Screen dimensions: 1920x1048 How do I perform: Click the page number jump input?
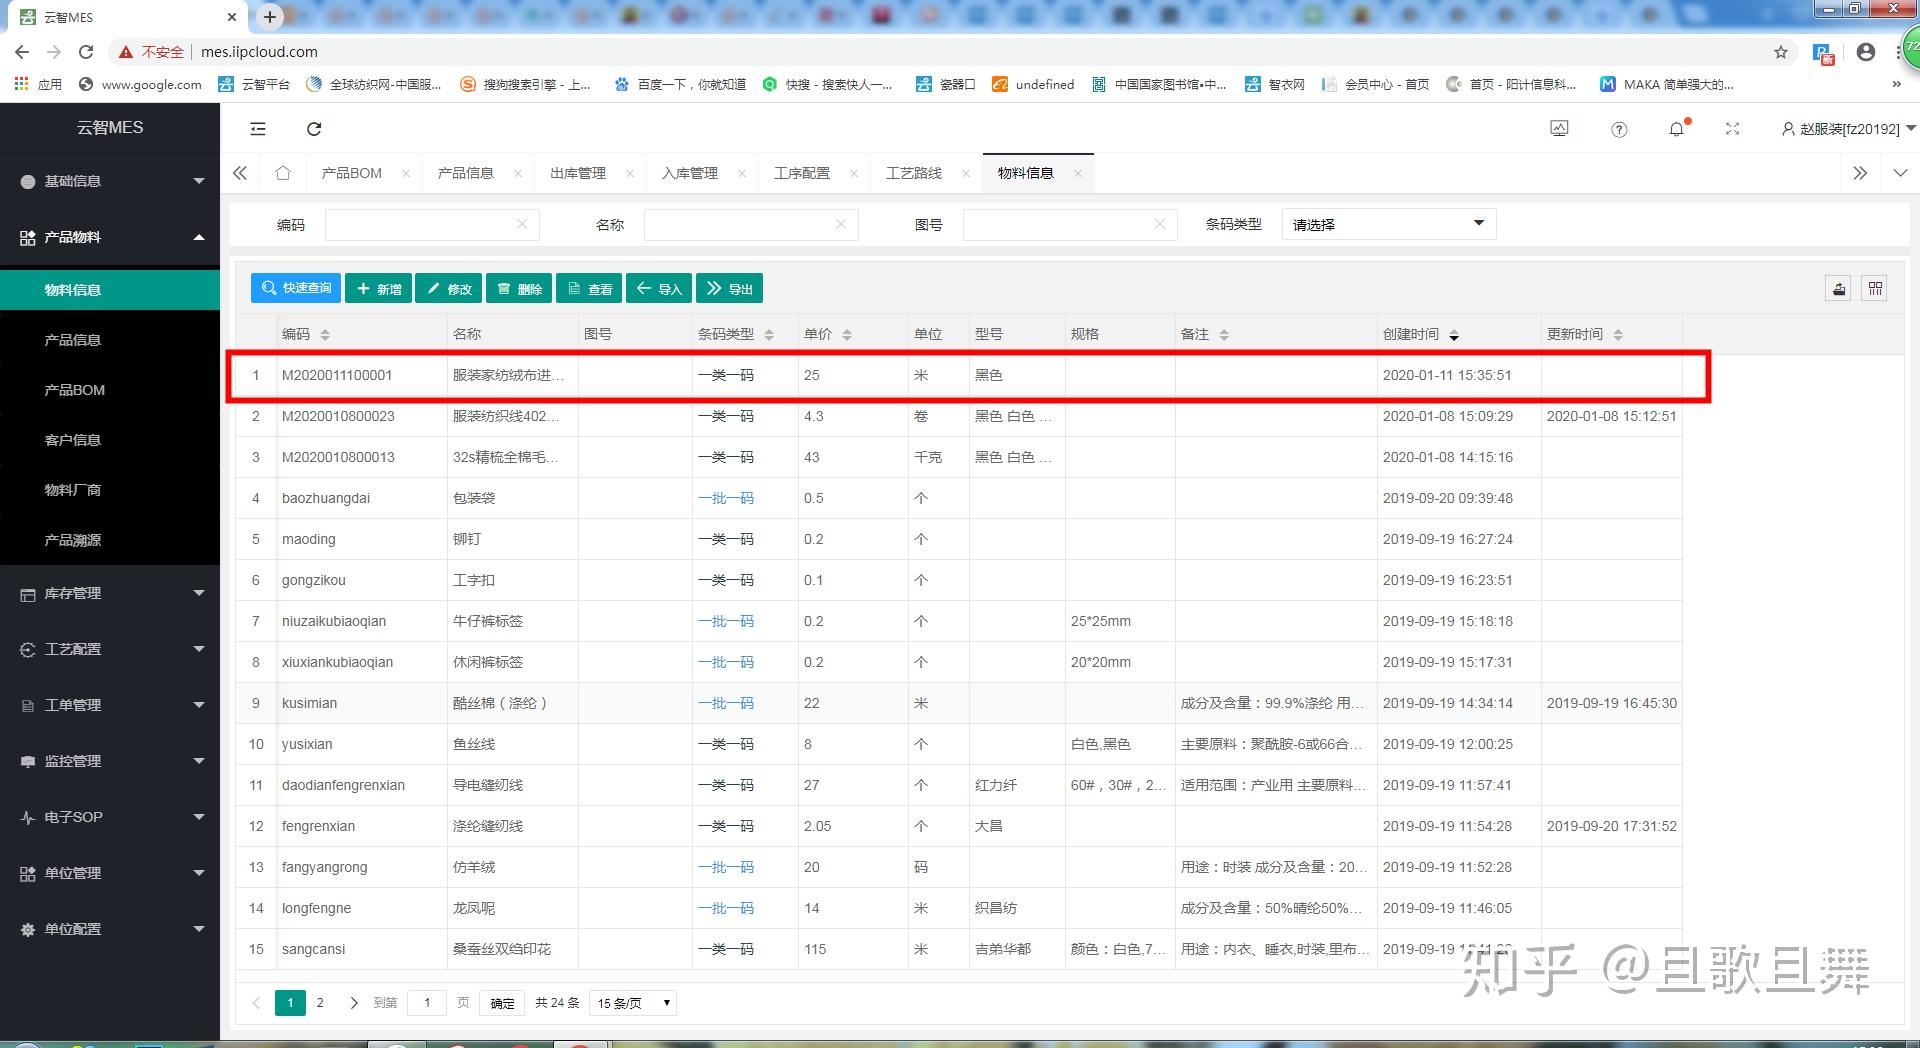pyautogui.click(x=427, y=1003)
